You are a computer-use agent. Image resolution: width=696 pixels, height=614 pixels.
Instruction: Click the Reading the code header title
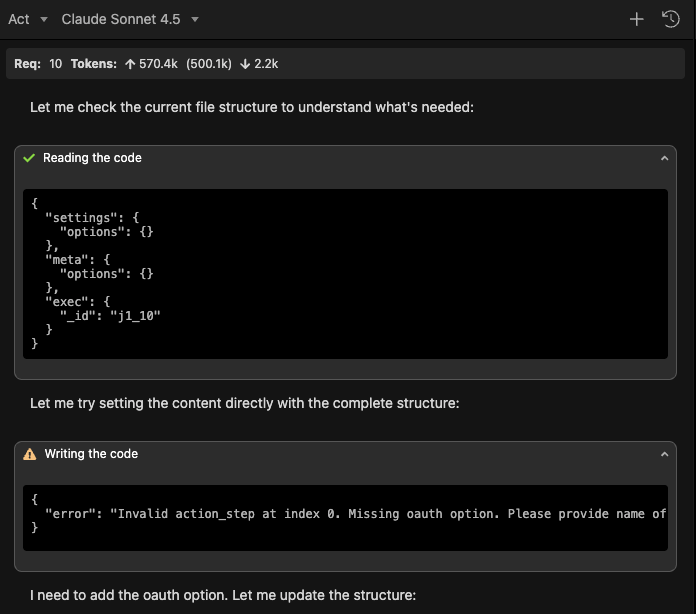click(92, 158)
